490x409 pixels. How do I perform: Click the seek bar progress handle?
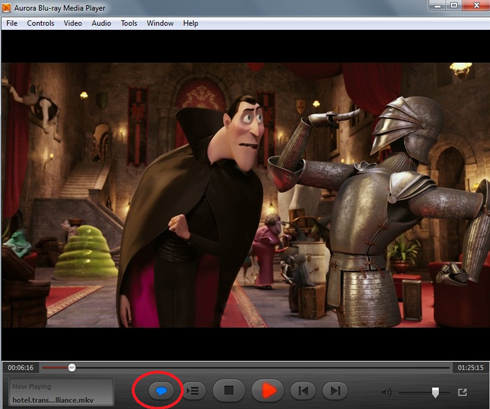pos(72,368)
